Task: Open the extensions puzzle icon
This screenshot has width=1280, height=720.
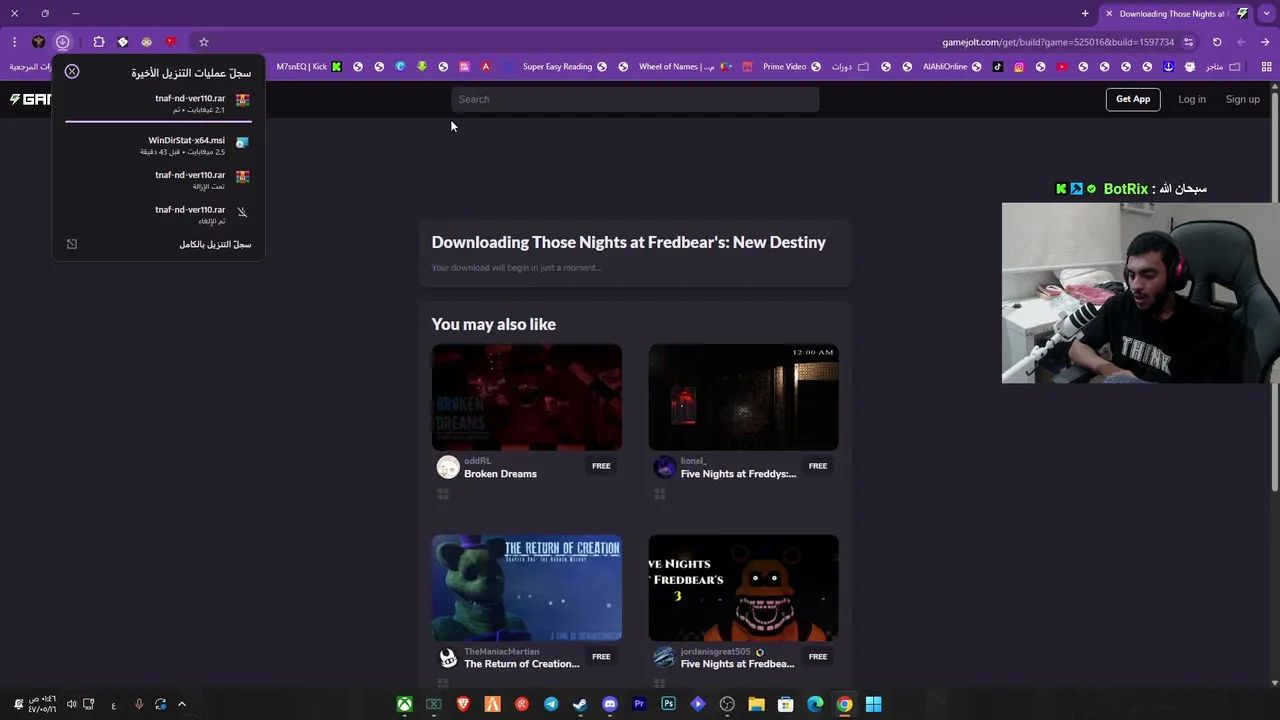Action: [99, 42]
